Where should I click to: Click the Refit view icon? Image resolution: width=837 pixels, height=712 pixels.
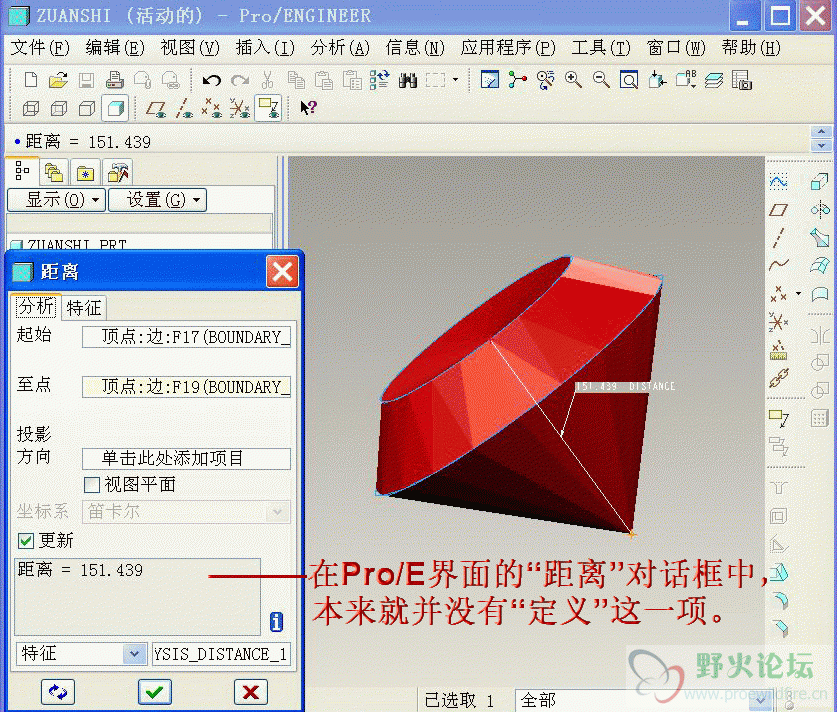(x=629, y=80)
